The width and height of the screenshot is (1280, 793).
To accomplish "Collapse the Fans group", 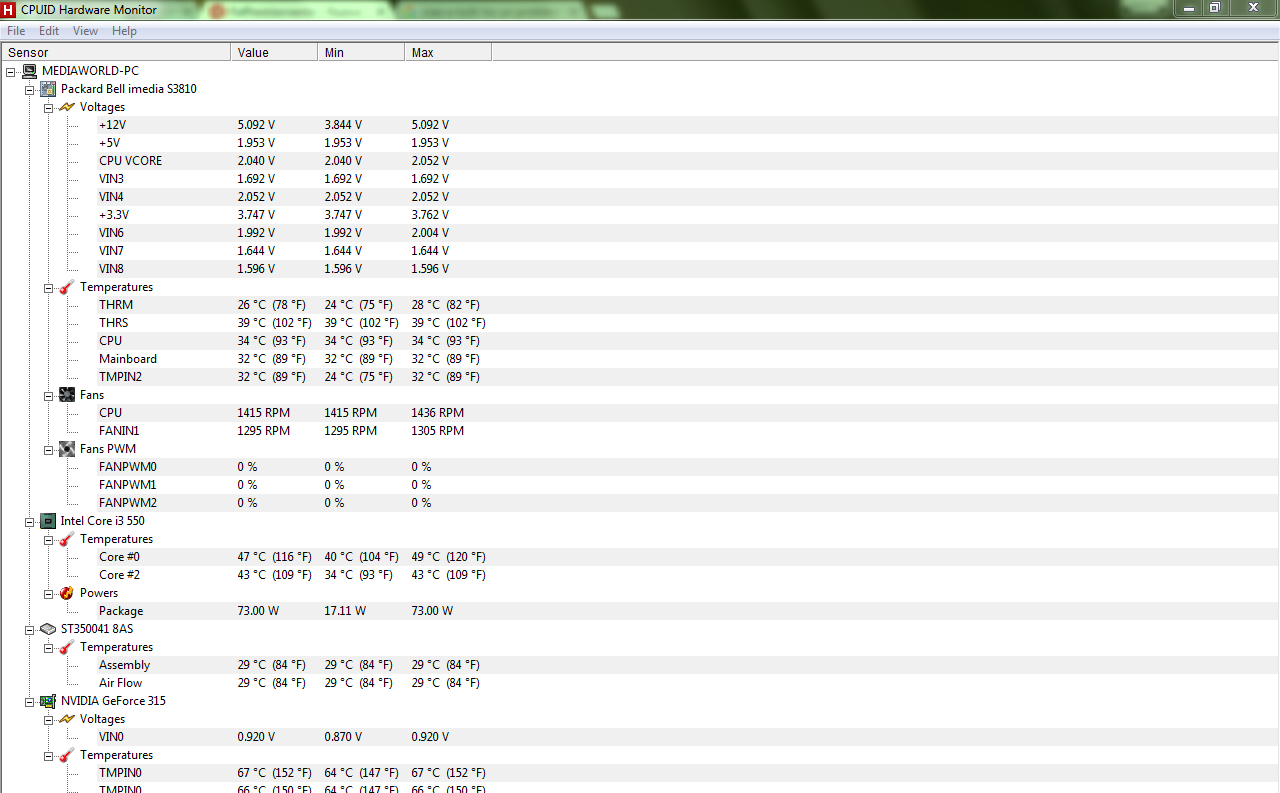I will [48, 396].
